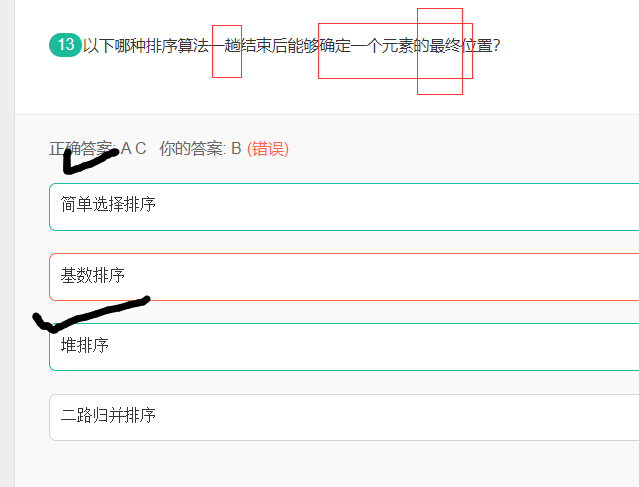The height and width of the screenshot is (487, 639).
Task: Click the green question number 13 badge
Action: tap(65, 45)
